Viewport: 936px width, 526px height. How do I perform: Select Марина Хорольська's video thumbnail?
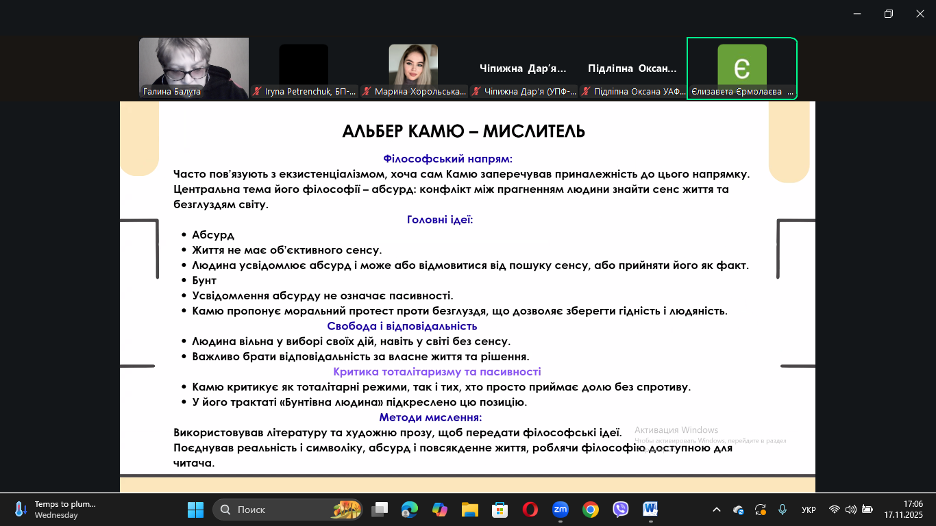point(413,68)
